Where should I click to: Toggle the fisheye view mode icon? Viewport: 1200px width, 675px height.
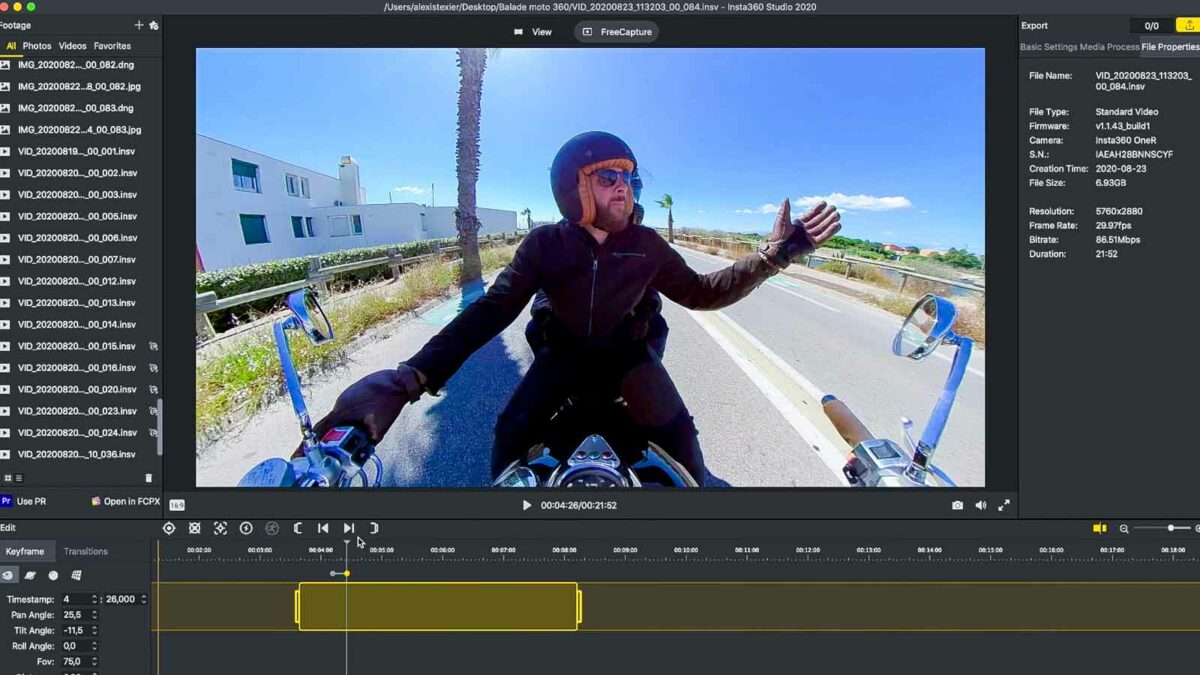pos(9,575)
